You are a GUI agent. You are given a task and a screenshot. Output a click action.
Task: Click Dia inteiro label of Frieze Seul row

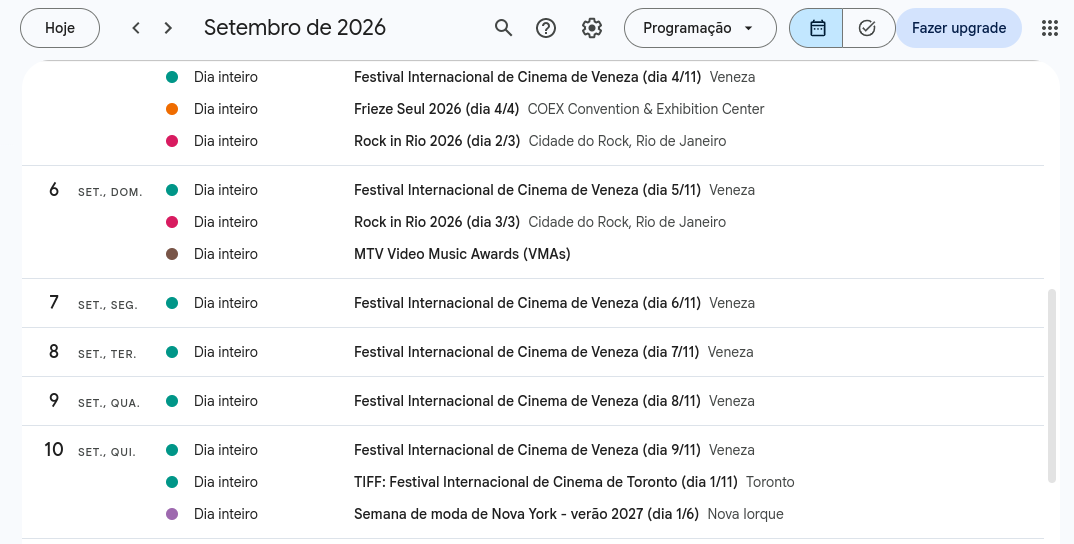[x=225, y=109]
